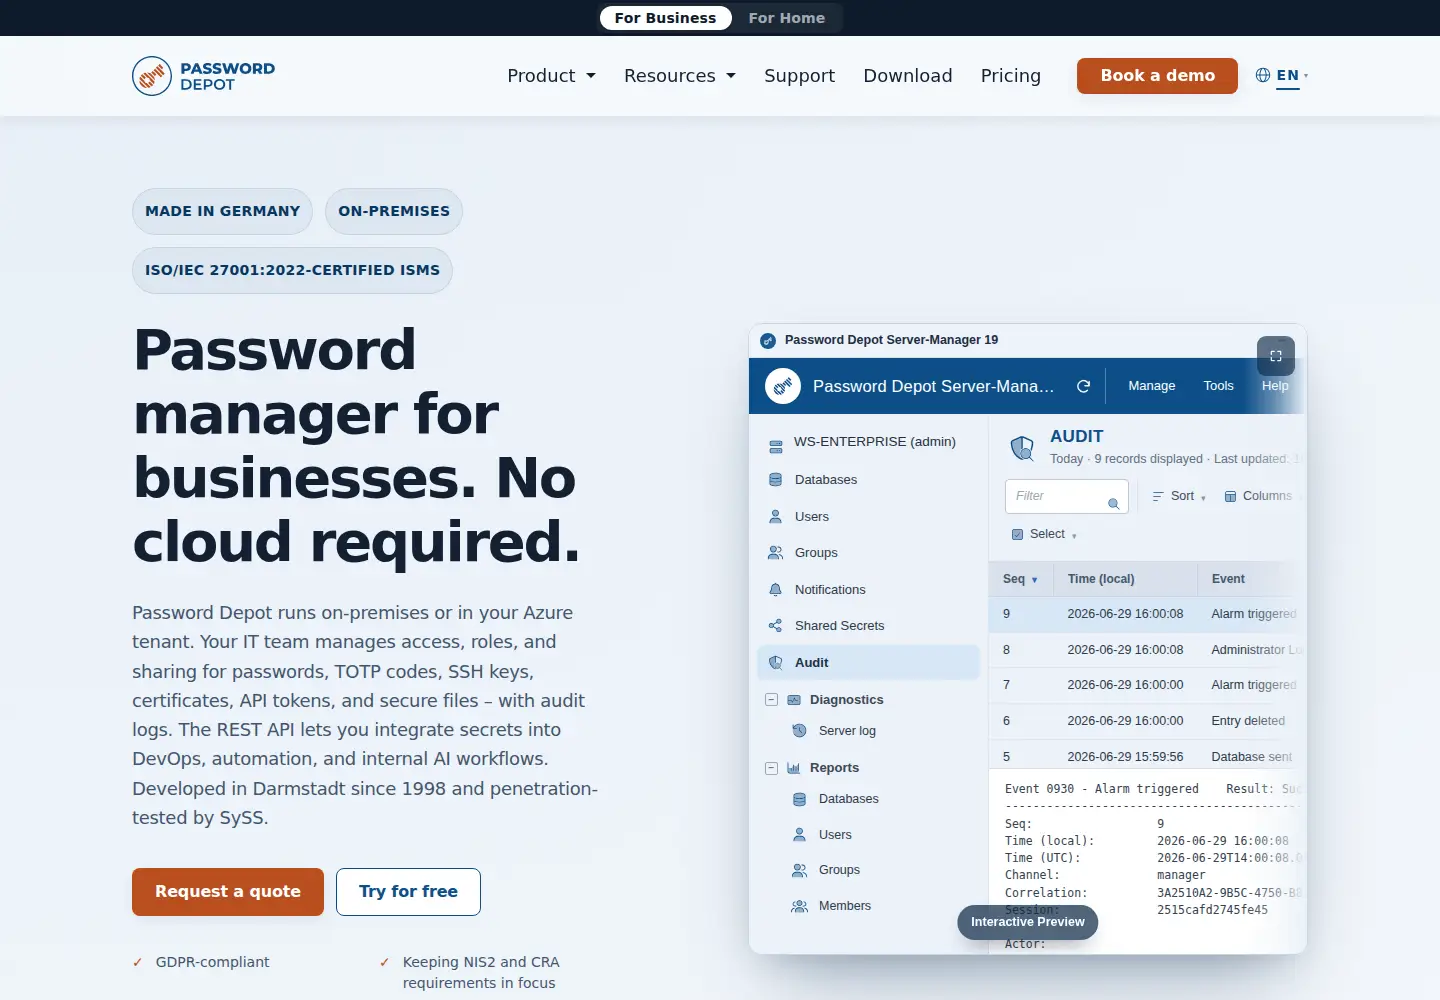This screenshot has width=1440, height=1000.
Task: Click the Password Depot logo
Action: click(x=204, y=76)
